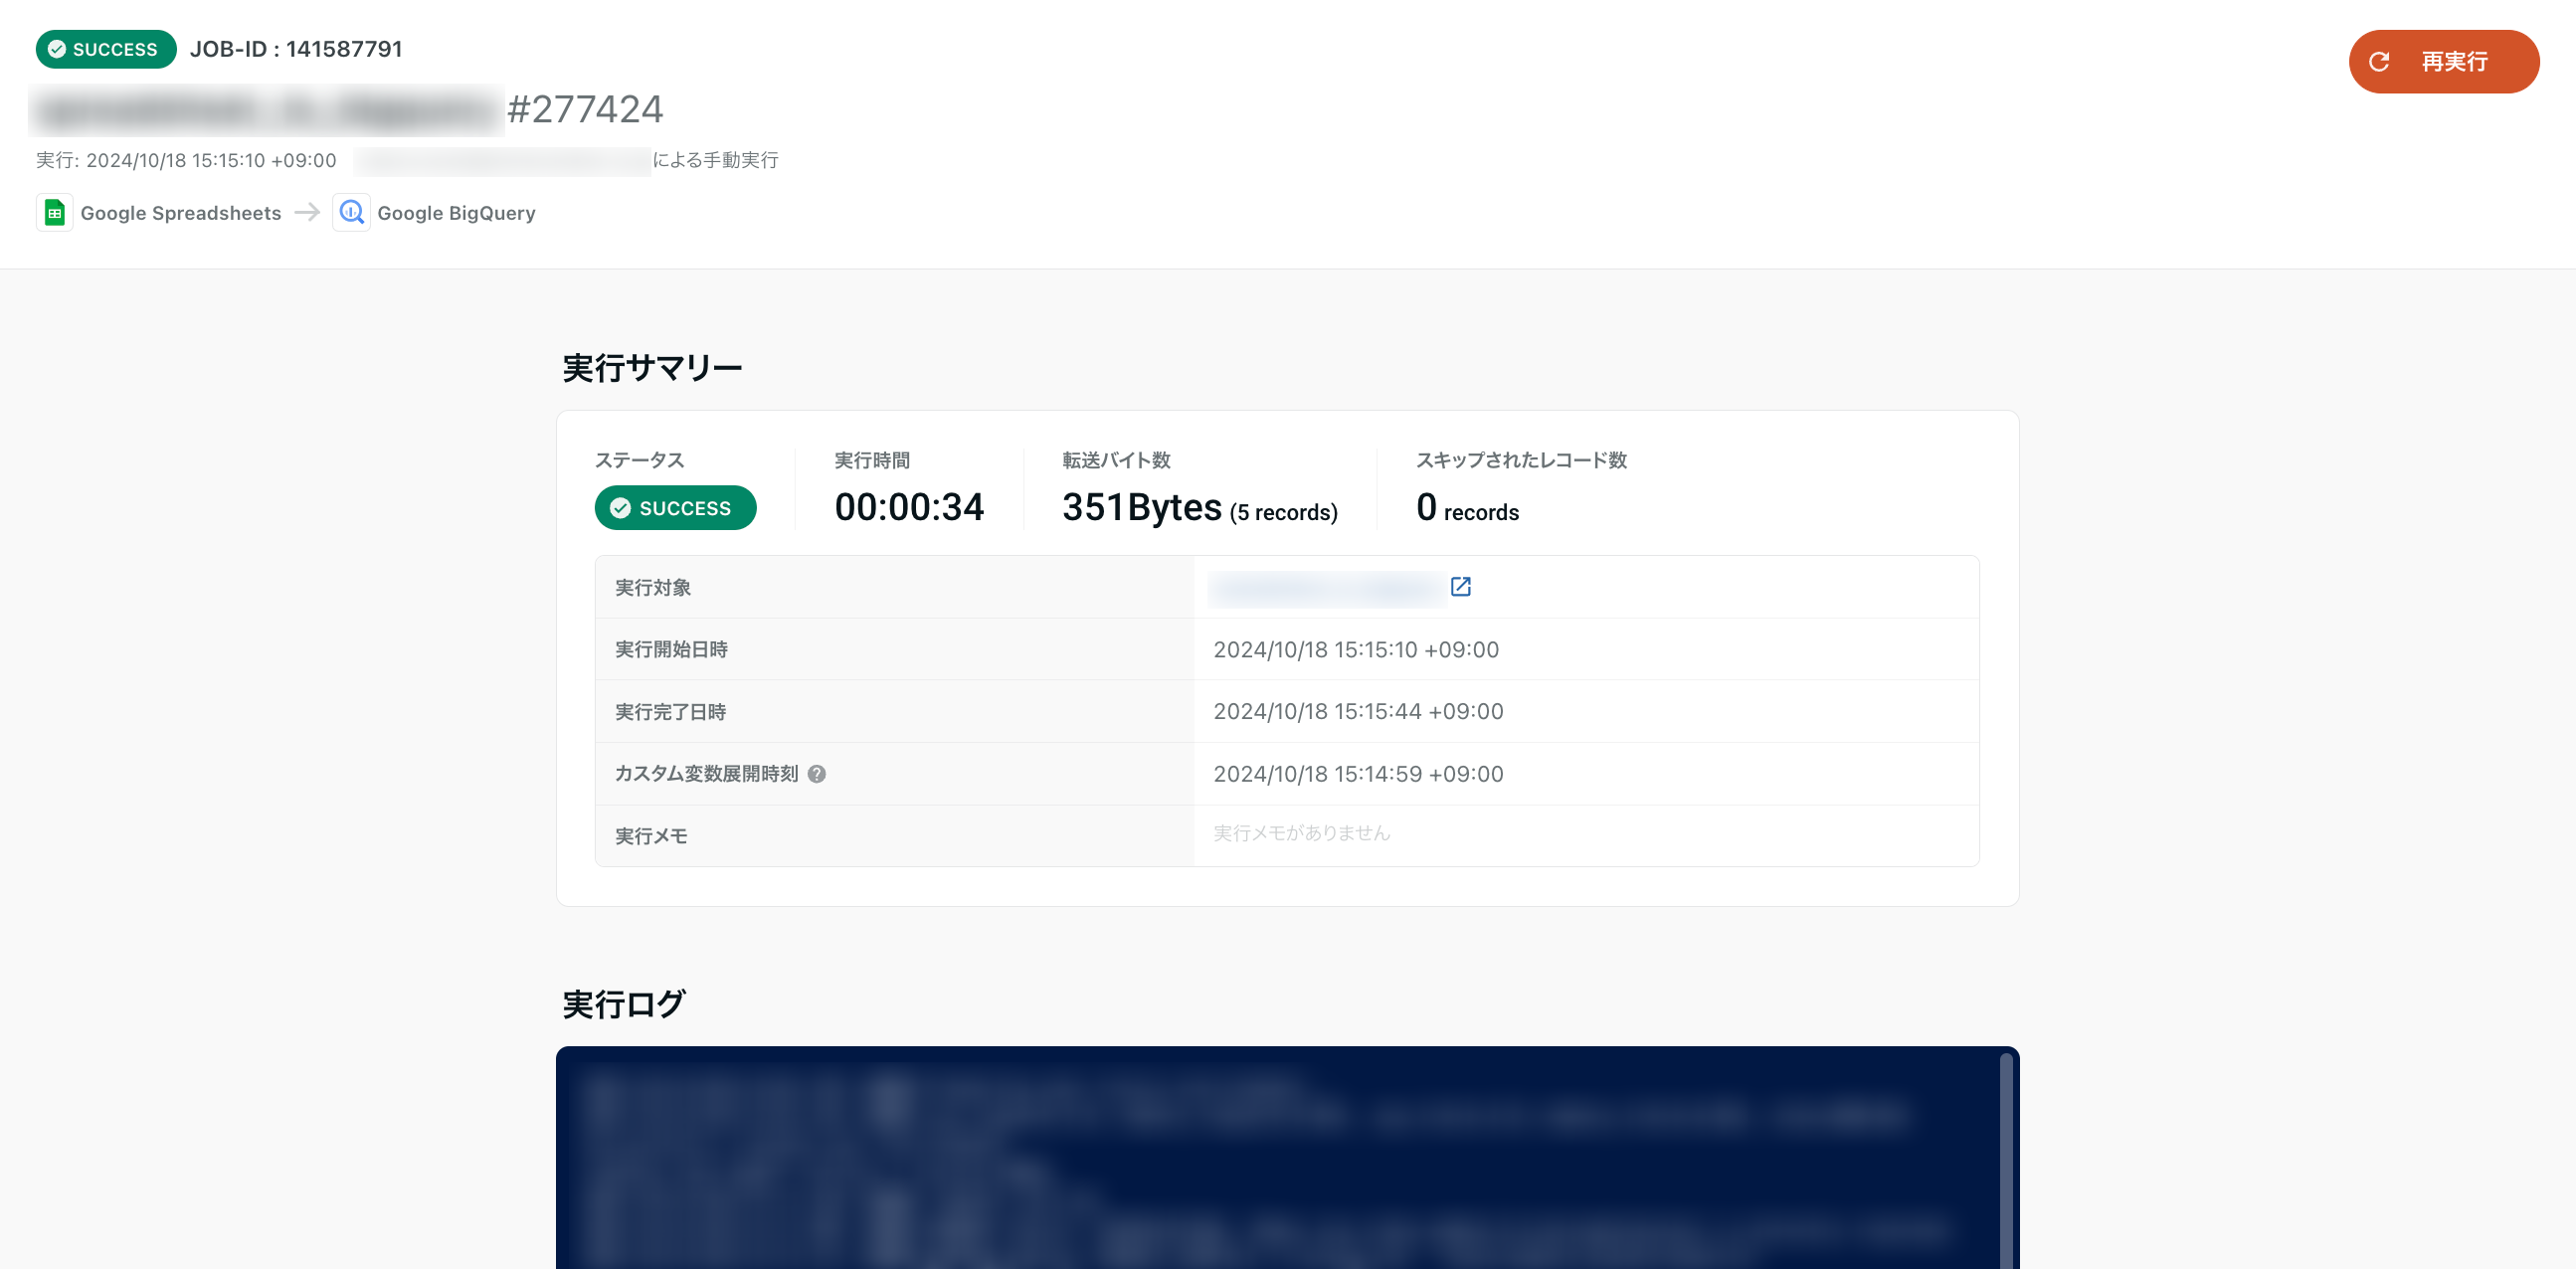Click the 実行メモ row label
The height and width of the screenshot is (1269, 2576).
click(x=651, y=836)
